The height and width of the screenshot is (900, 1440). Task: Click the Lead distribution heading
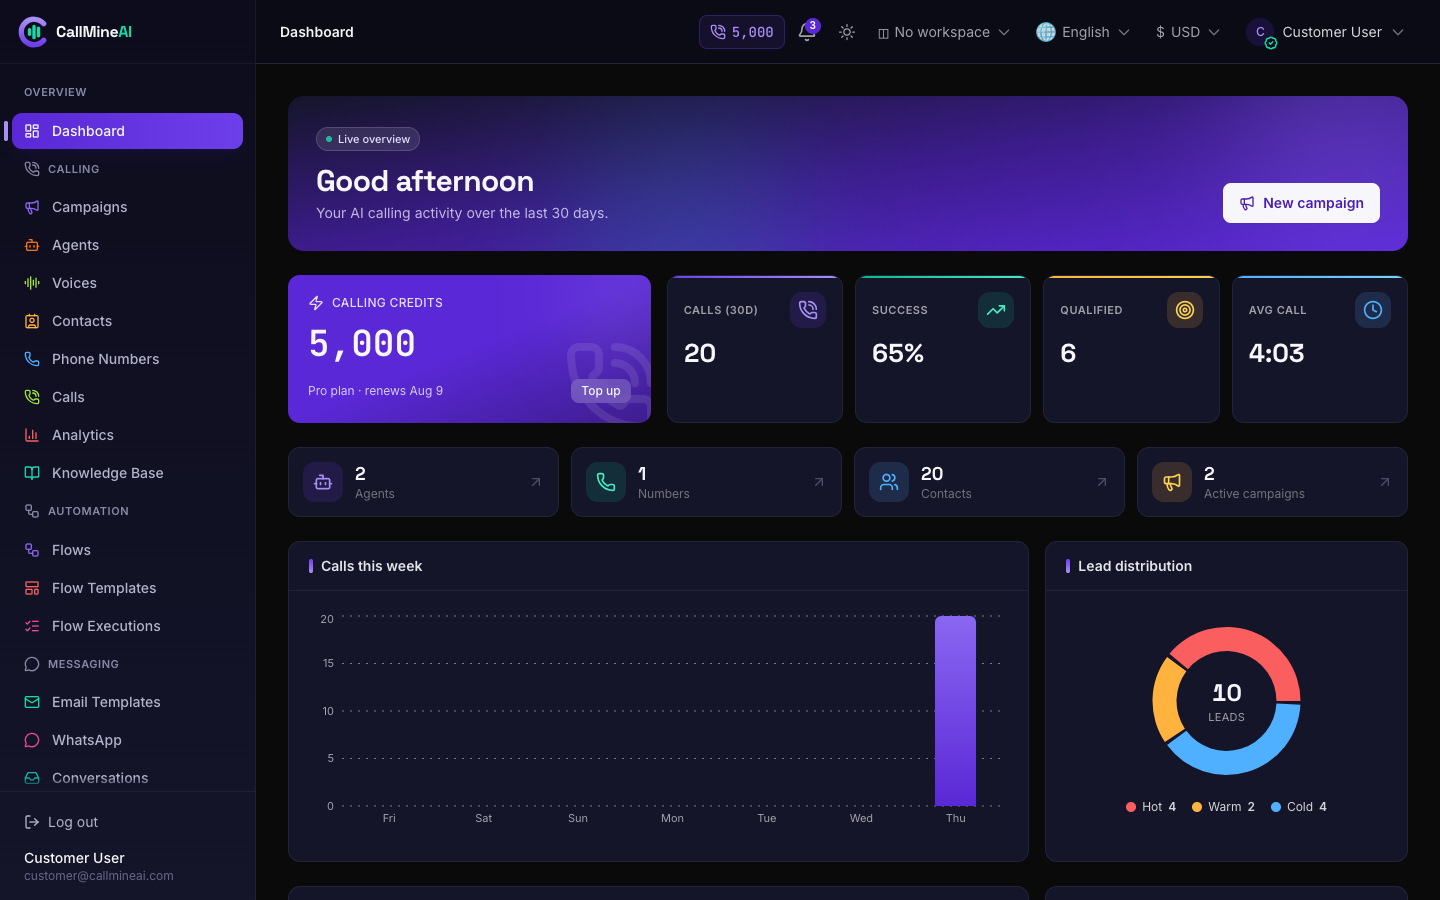point(1135,566)
